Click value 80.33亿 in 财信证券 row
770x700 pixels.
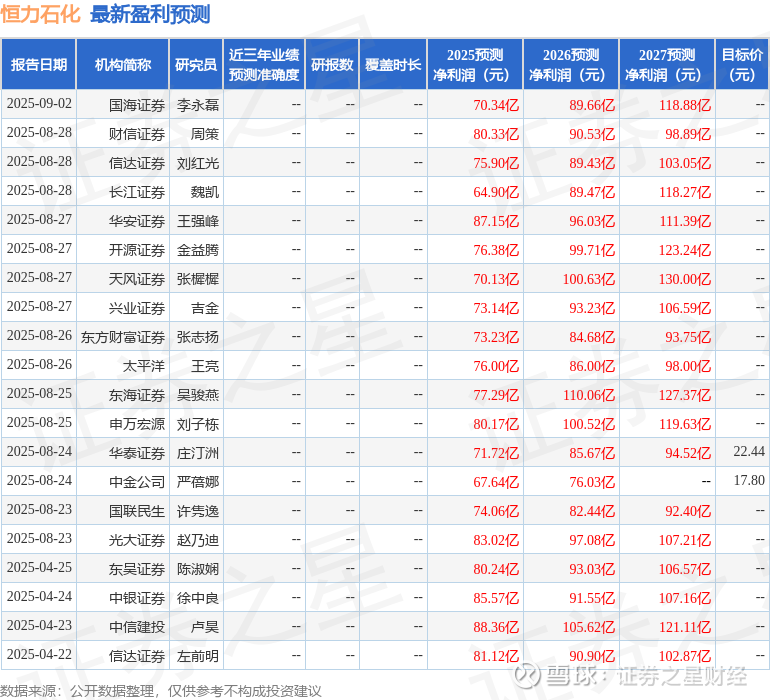496,134
